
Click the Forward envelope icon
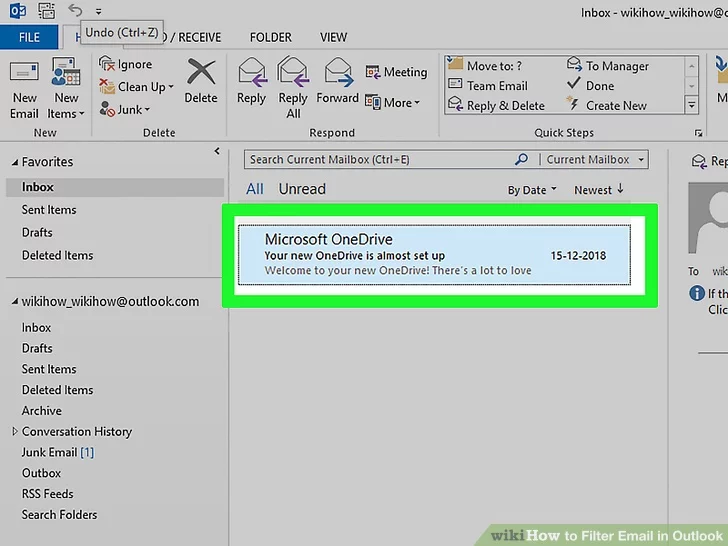pyautogui.click(x=338, y=72)
